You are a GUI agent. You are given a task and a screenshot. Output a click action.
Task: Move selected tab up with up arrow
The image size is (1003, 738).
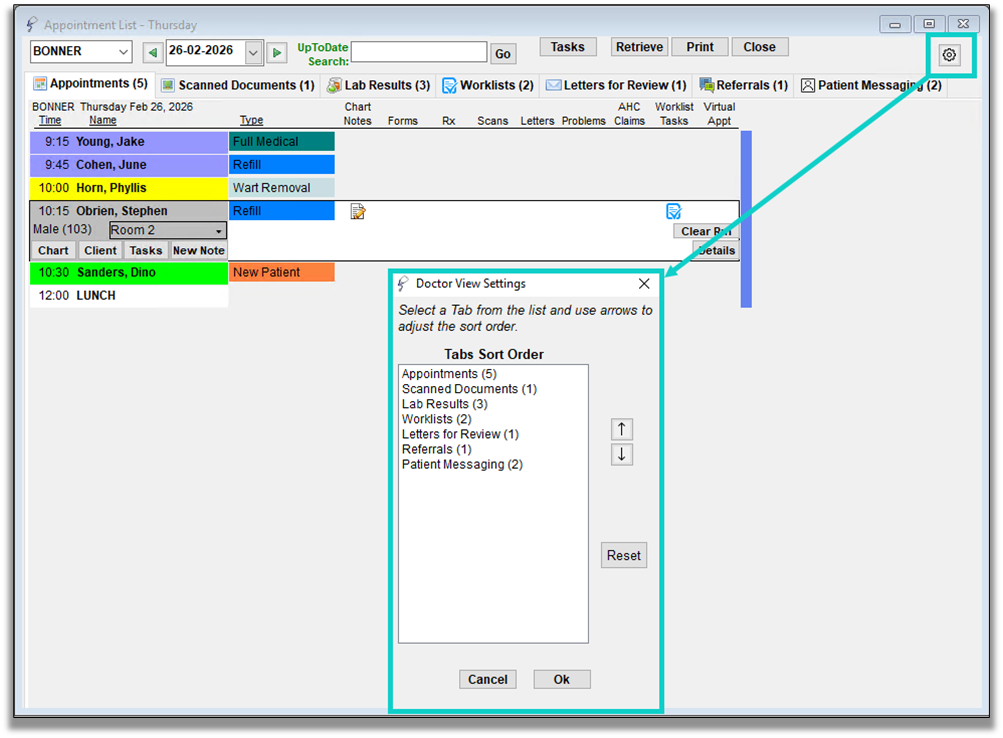coord(622,429)
